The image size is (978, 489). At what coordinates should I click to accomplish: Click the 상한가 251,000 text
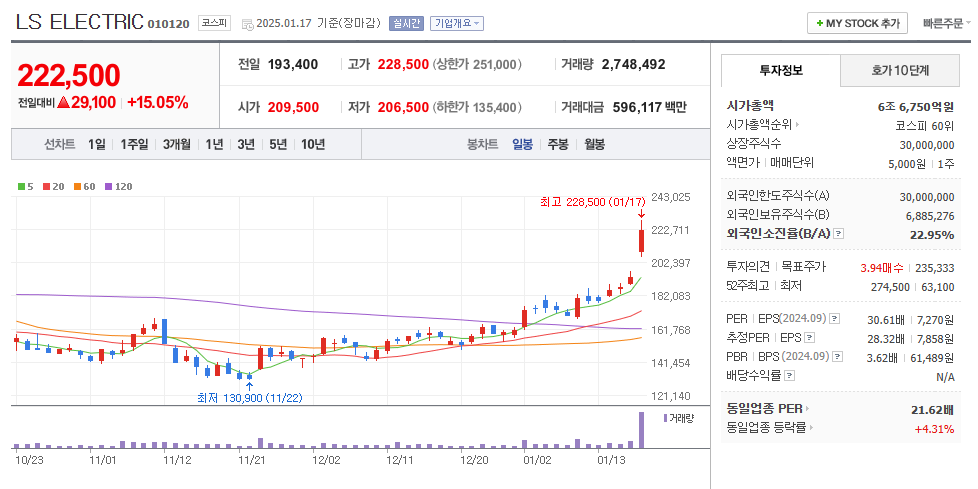pos(477,64)
